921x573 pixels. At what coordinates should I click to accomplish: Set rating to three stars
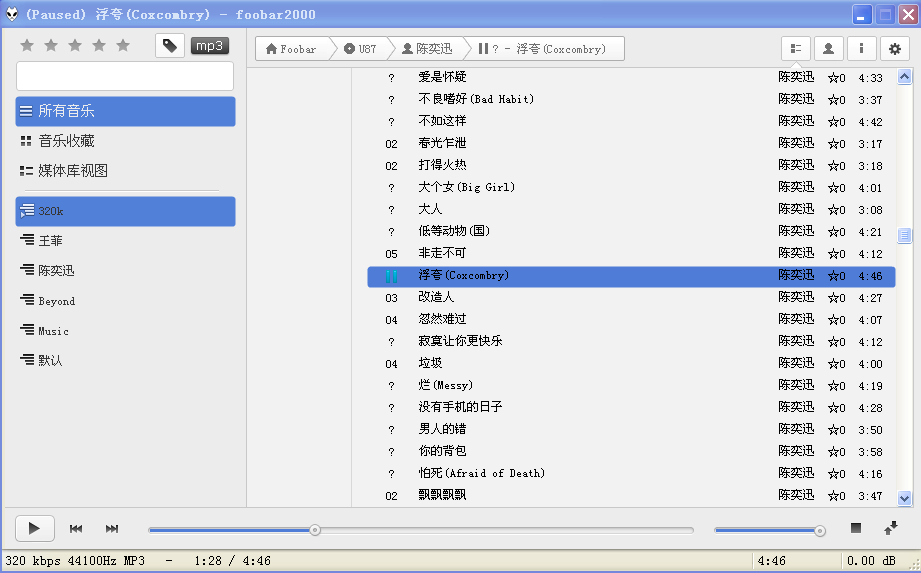click(x=75, y=45)
